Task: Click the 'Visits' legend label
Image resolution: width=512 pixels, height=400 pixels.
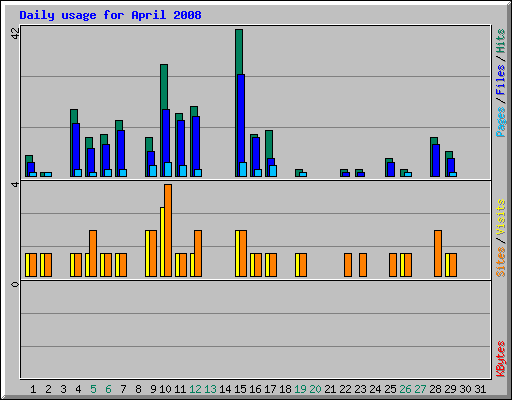Action: [501, 217]
